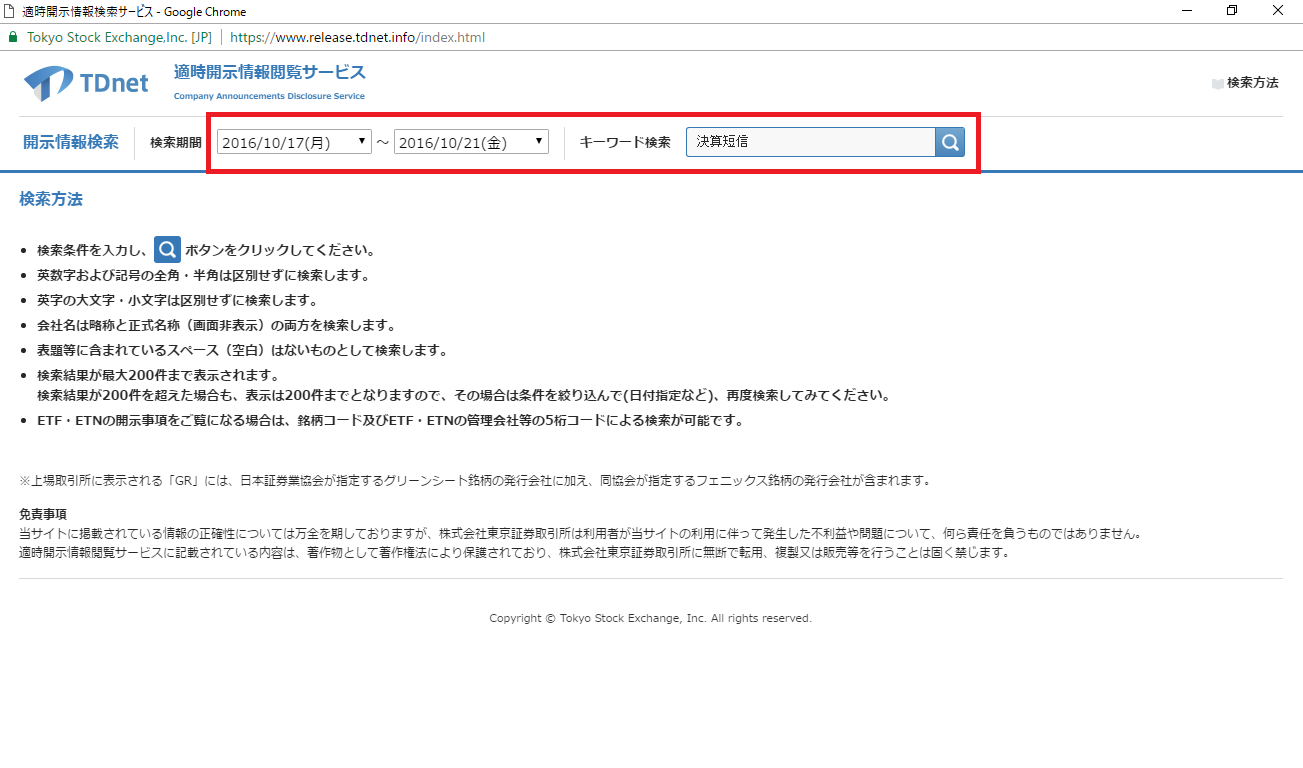Click the 英字の大文字・小文字 bullet line
Image resolution: width=1303 pixels, height=768 pixels.
[x=177, y=300]
